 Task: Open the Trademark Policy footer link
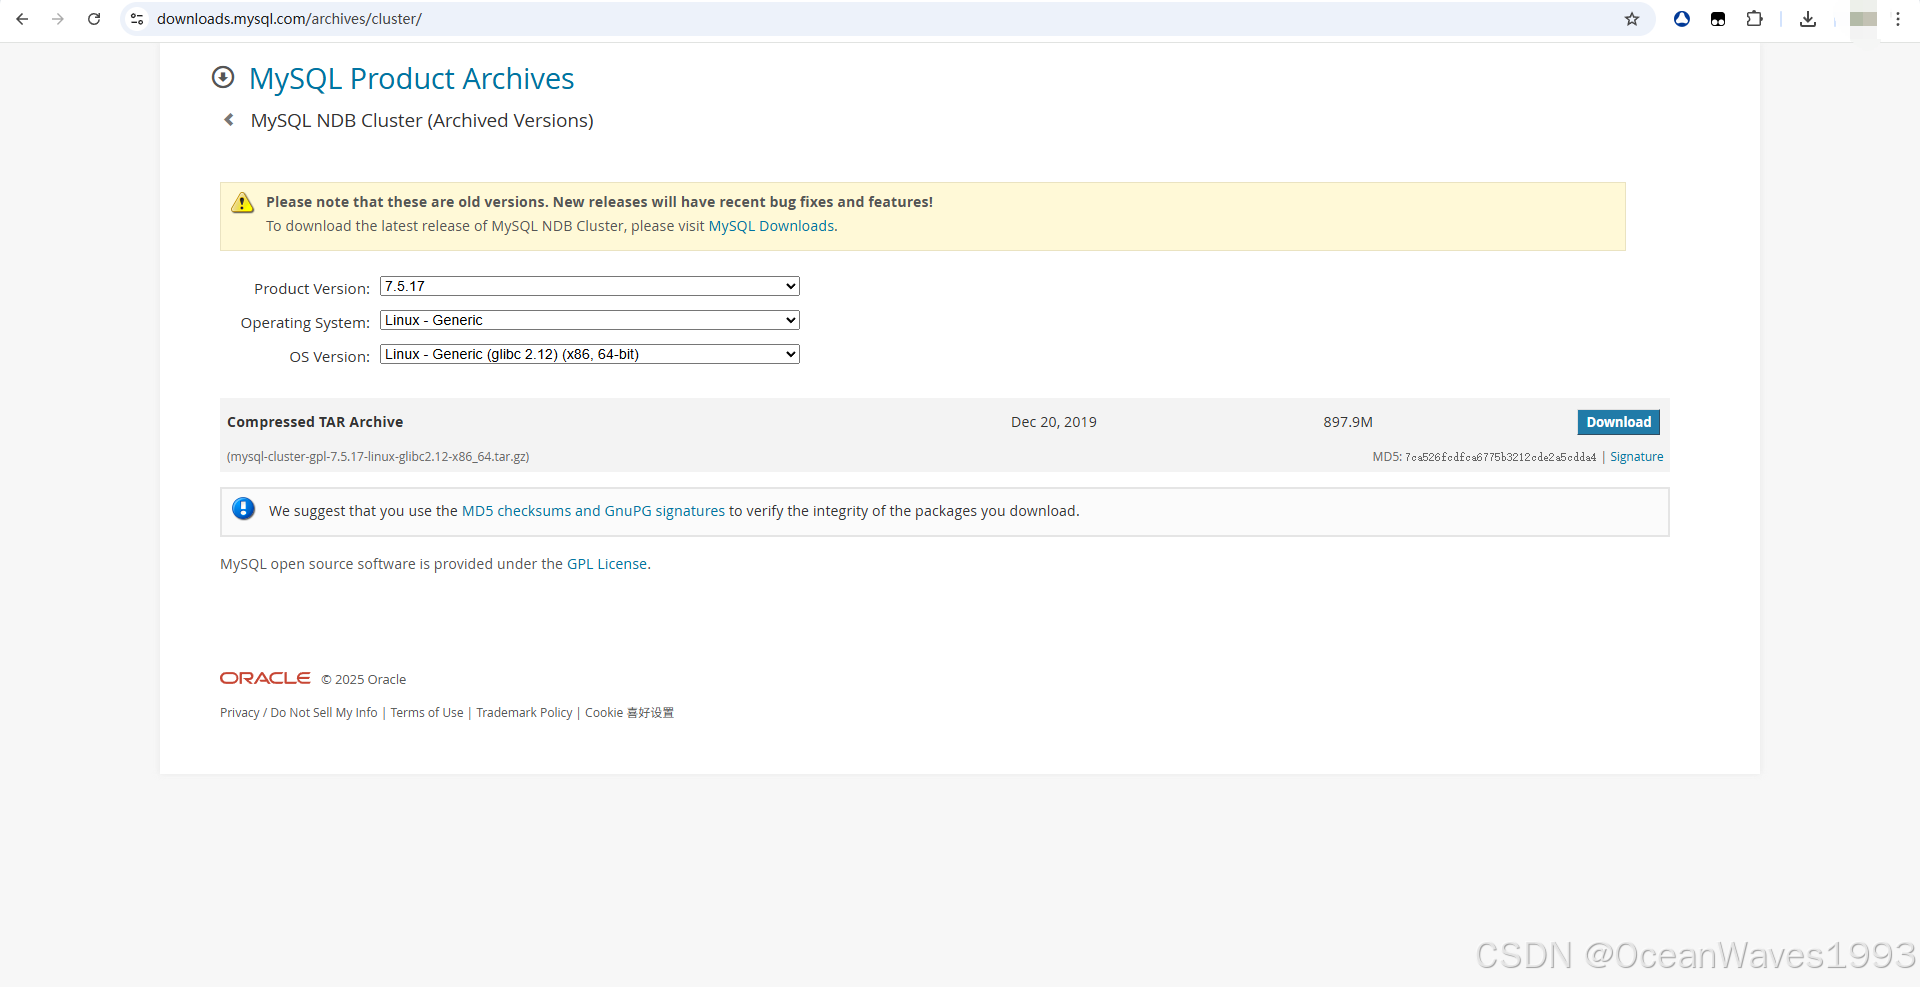click(524, 713)
